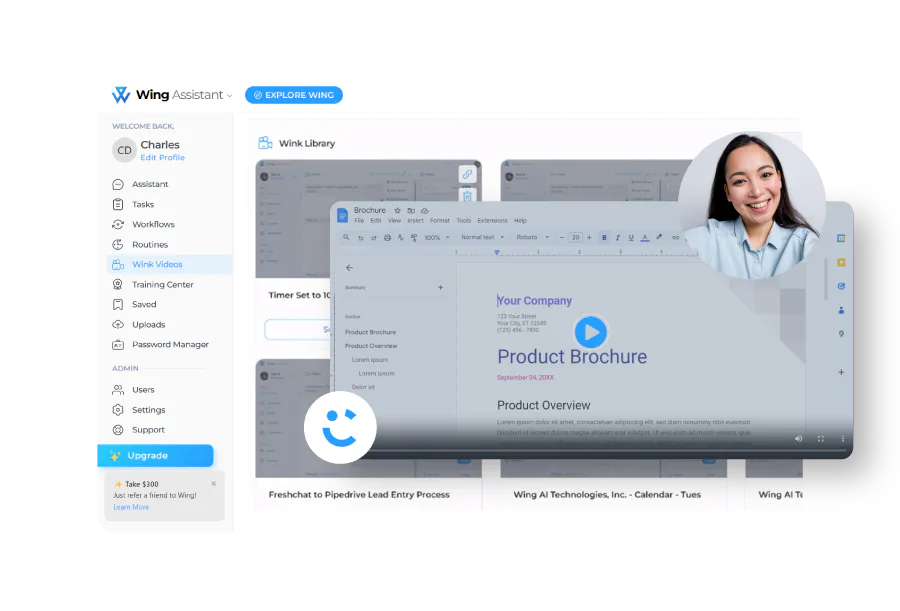
Task: Click the redo arrow in Docs toolbar
Action: (x=374, y=237)
